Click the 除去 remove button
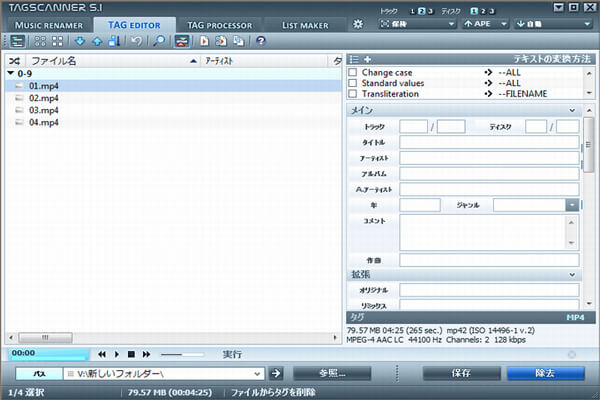Image resolution: width=600 pixels, height=400 pixels. pos(546,373)
